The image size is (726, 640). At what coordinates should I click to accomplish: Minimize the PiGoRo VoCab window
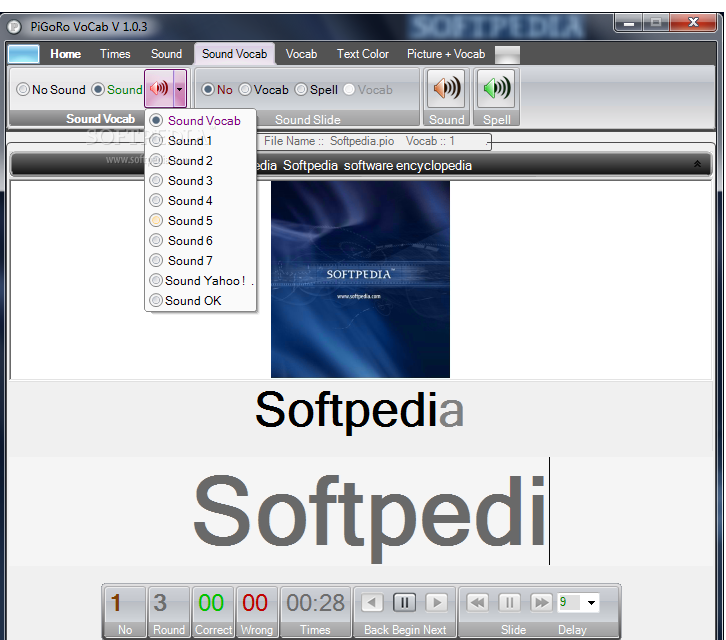[629, 23]
